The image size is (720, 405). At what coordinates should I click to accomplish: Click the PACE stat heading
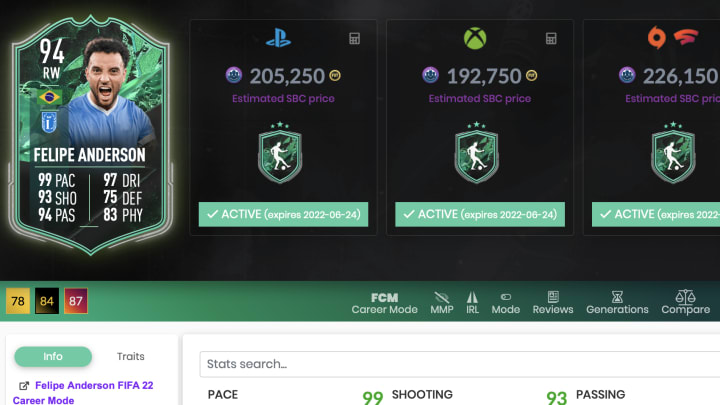point(223,394)
